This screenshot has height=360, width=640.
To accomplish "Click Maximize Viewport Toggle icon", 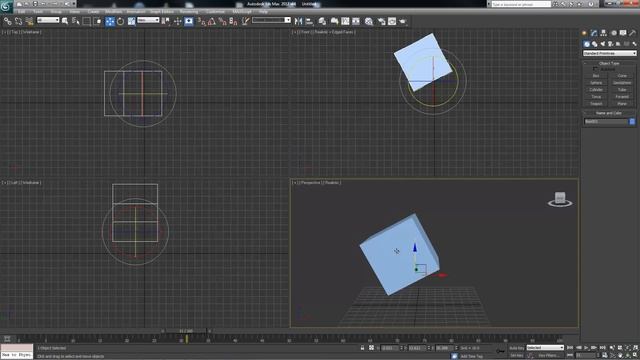I will tap(636, 356).
